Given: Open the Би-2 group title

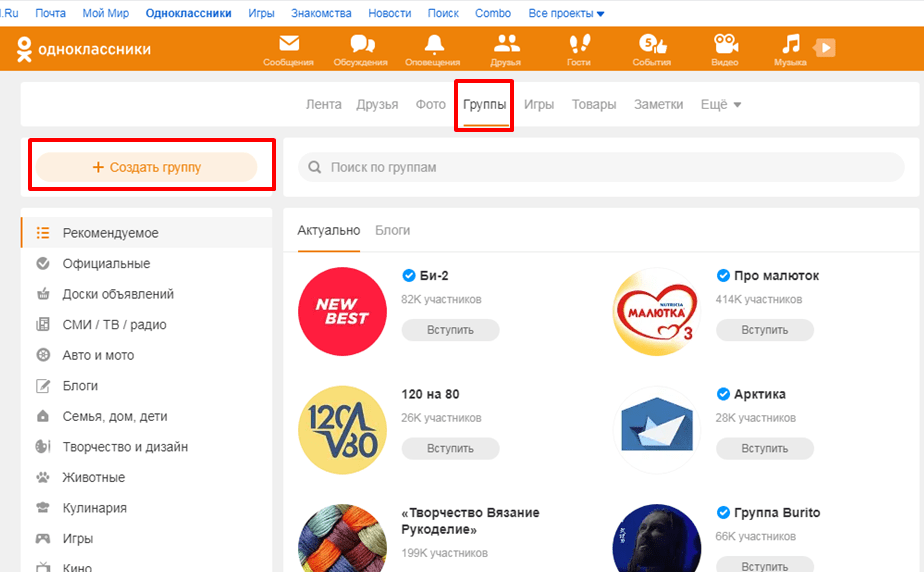Looking at the screenshot, I should pos(434,275).
